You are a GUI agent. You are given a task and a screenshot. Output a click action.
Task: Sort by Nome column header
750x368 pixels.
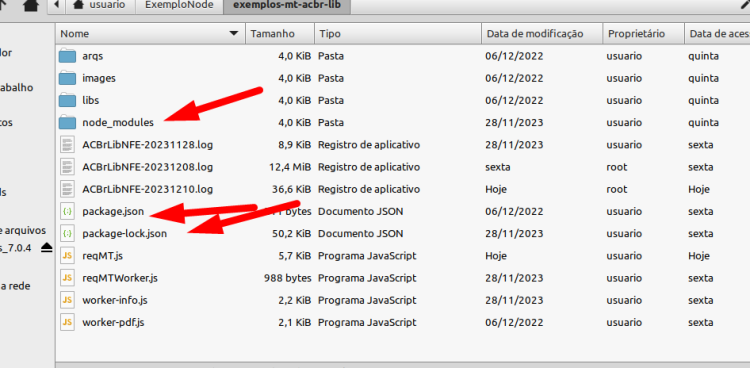click(150, 33)
